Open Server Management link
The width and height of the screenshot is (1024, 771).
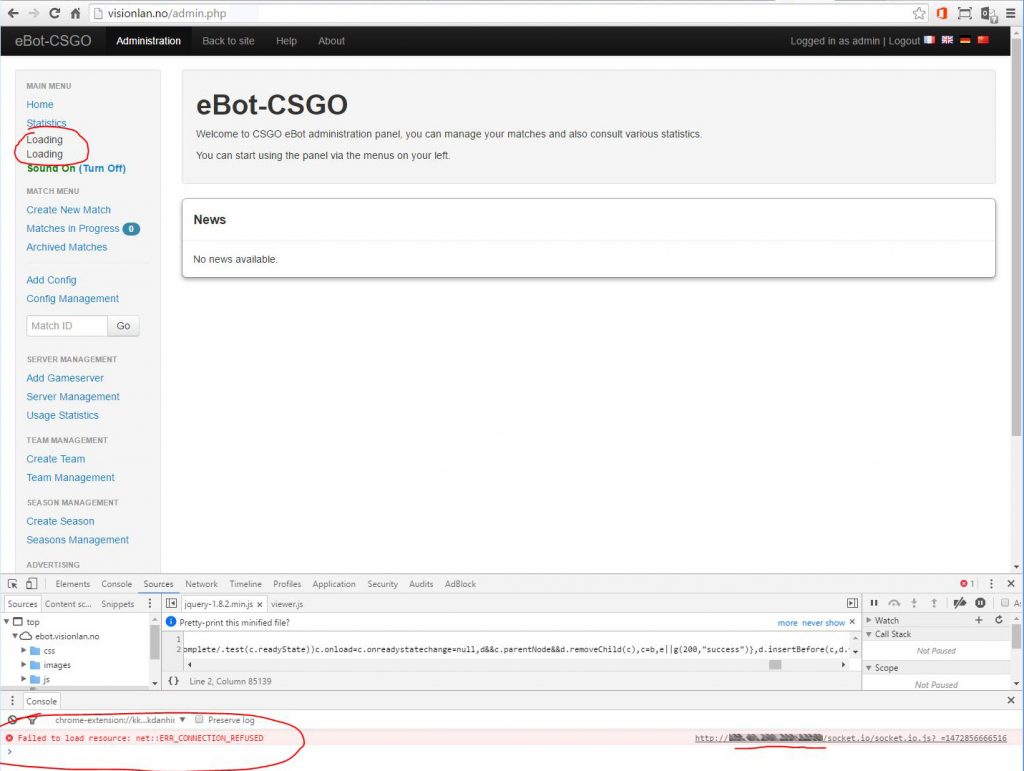[72, 396]
